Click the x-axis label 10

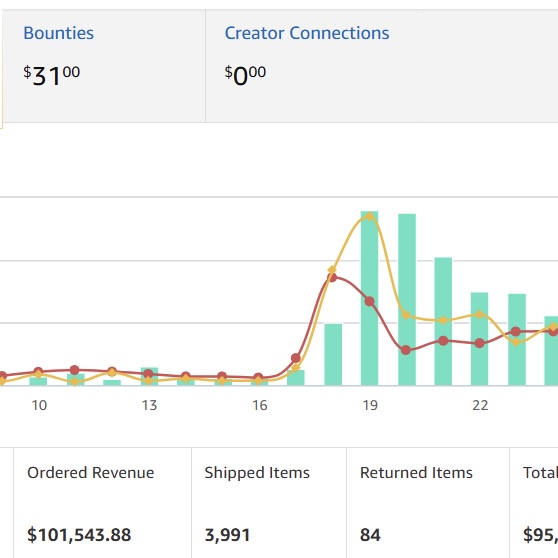click(x=39, y=405)
